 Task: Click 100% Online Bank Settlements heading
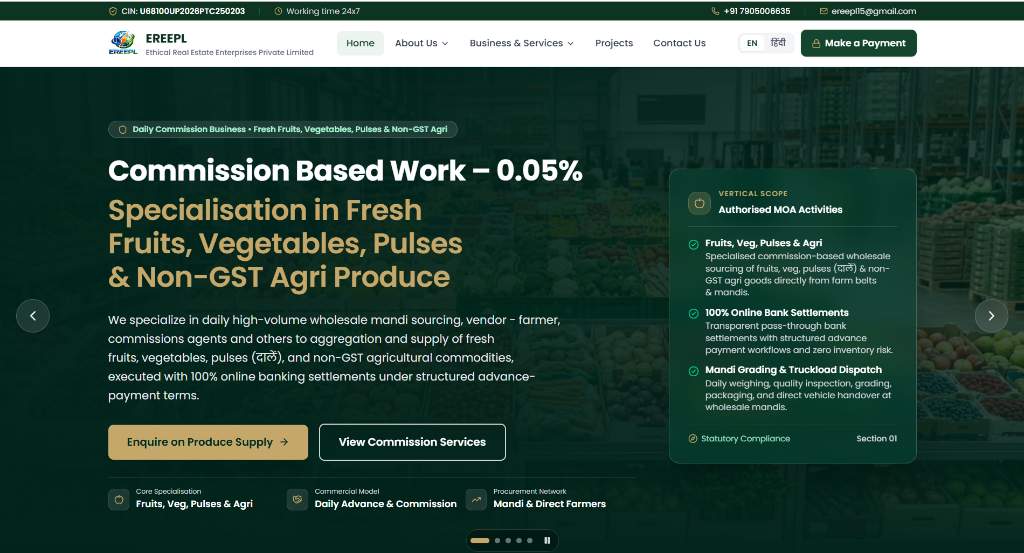click(x=776, y=313)
